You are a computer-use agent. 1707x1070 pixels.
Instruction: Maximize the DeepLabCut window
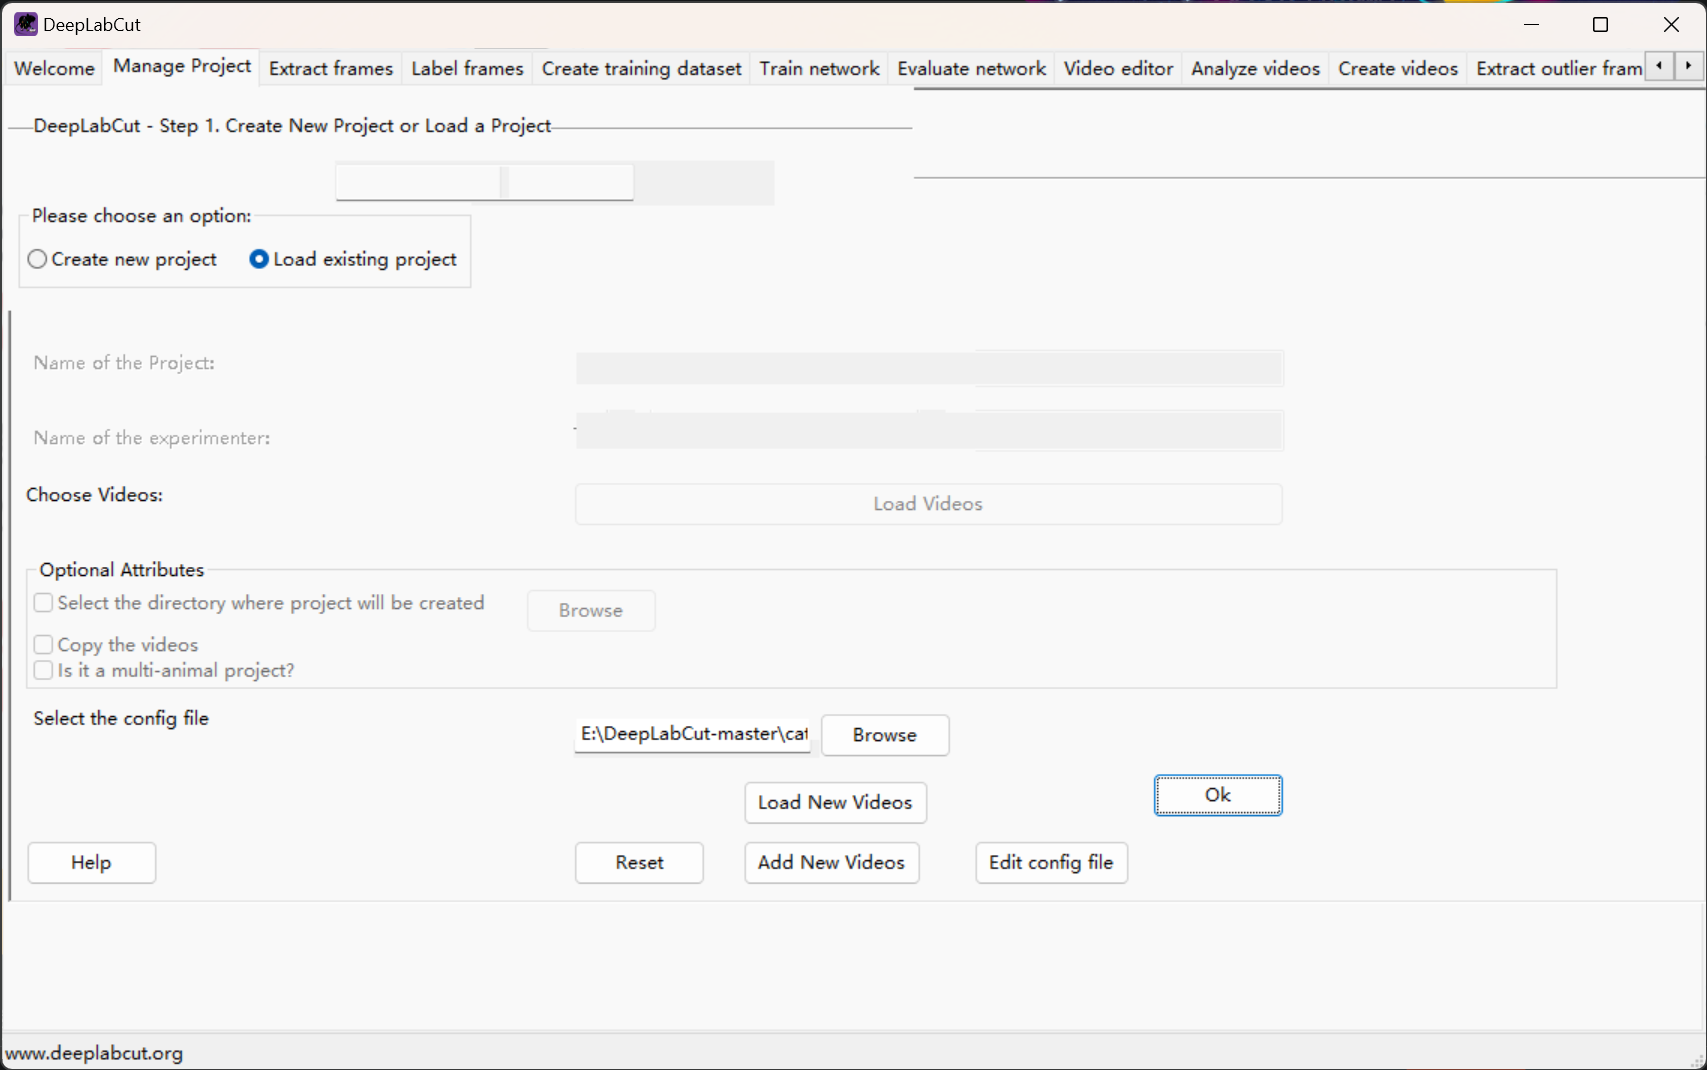click(1600, 24)
